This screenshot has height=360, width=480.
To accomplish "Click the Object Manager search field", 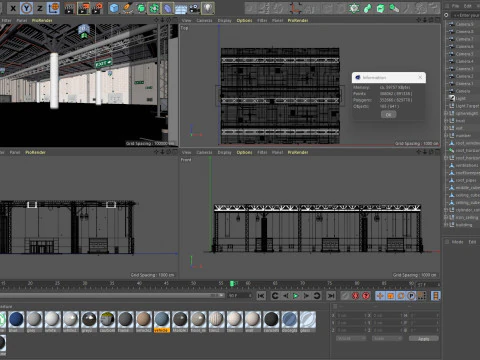I will [x=466, y=15].
